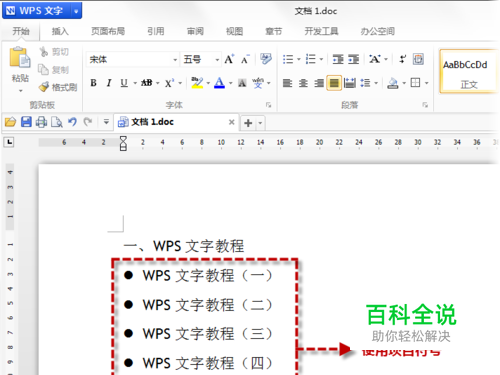The image size is (500, 375).
Task: Close the 文档 1.doc document tab
Action: point(232,122)
